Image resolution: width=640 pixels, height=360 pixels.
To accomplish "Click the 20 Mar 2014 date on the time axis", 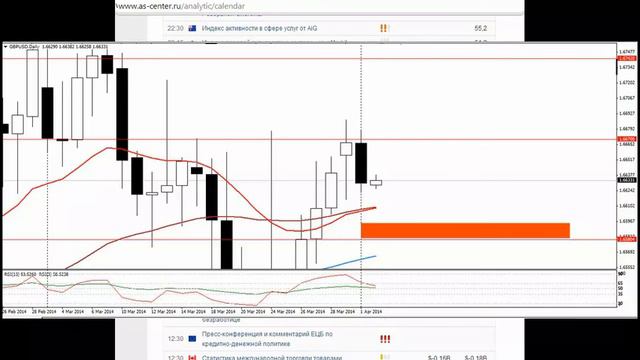I will (253, 311).
